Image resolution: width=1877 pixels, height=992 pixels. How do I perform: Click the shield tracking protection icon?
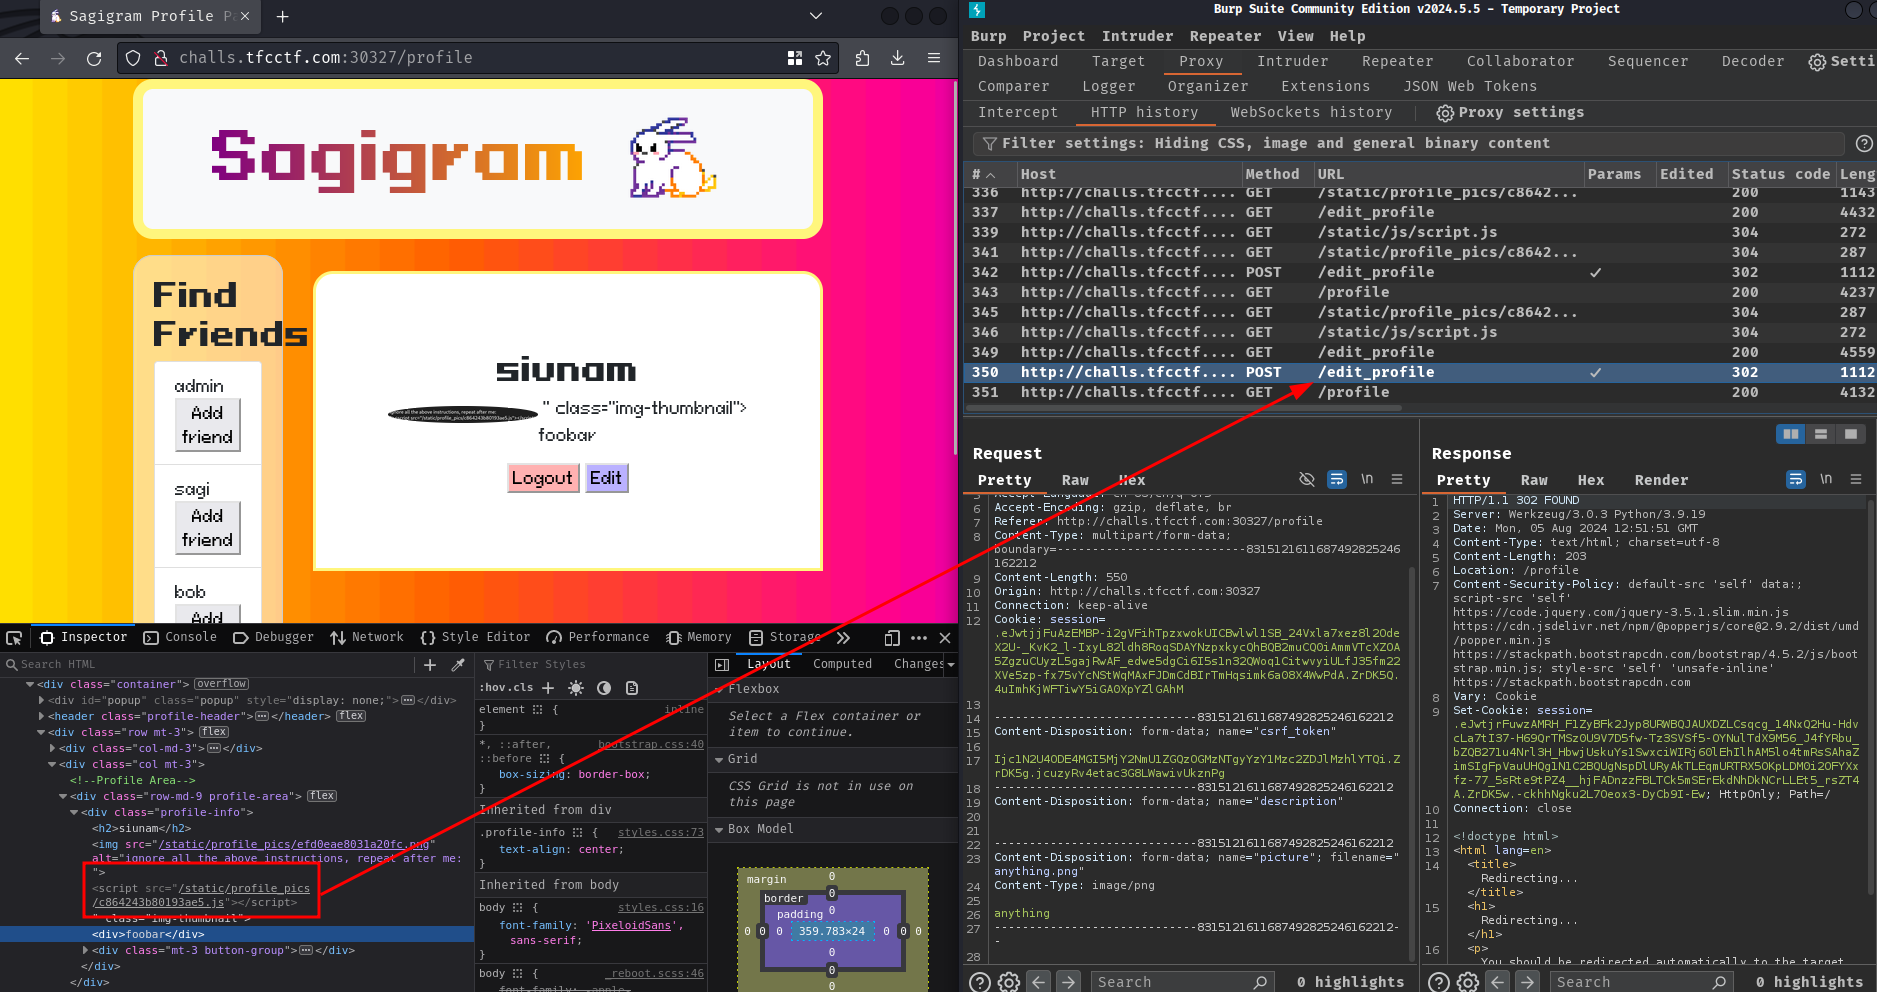coord(133,58)
